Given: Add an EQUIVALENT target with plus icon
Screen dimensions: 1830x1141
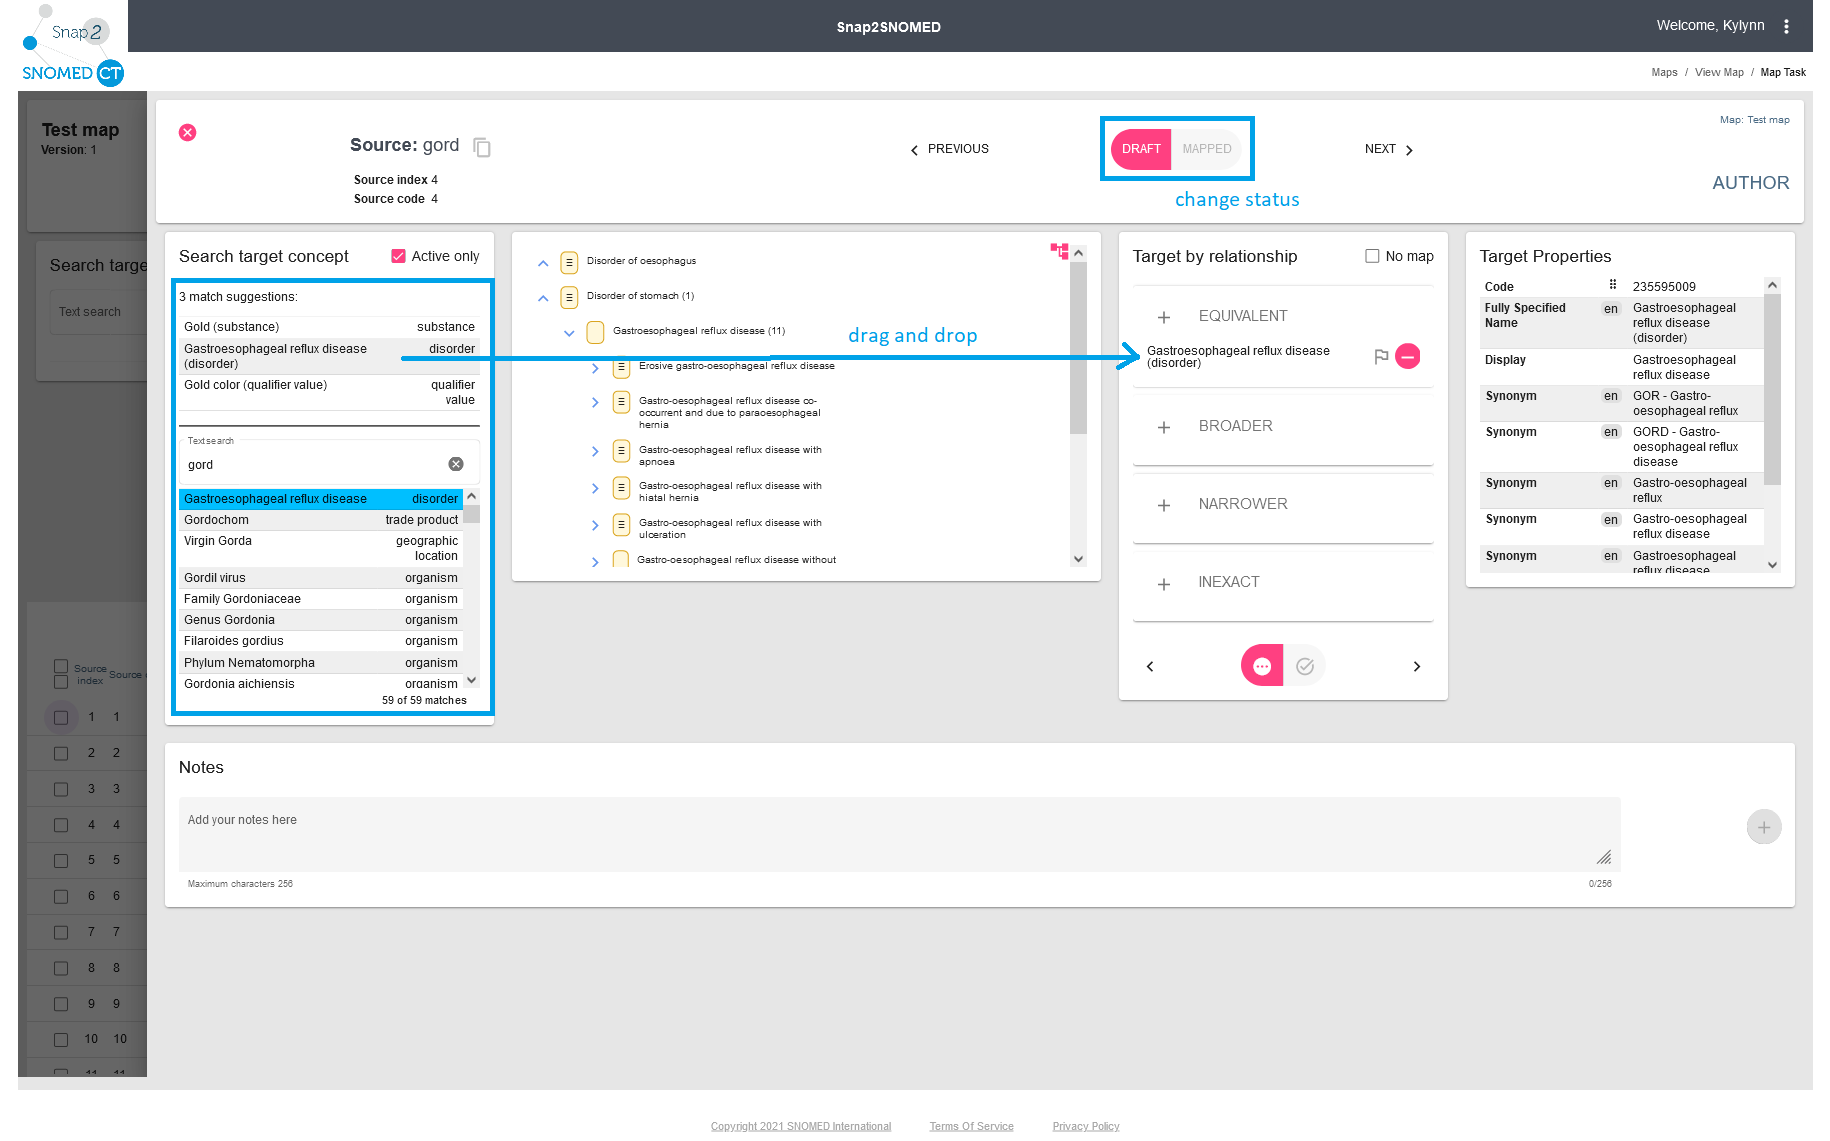Looking at the screenshot, I should click(x=1164, y=317).
